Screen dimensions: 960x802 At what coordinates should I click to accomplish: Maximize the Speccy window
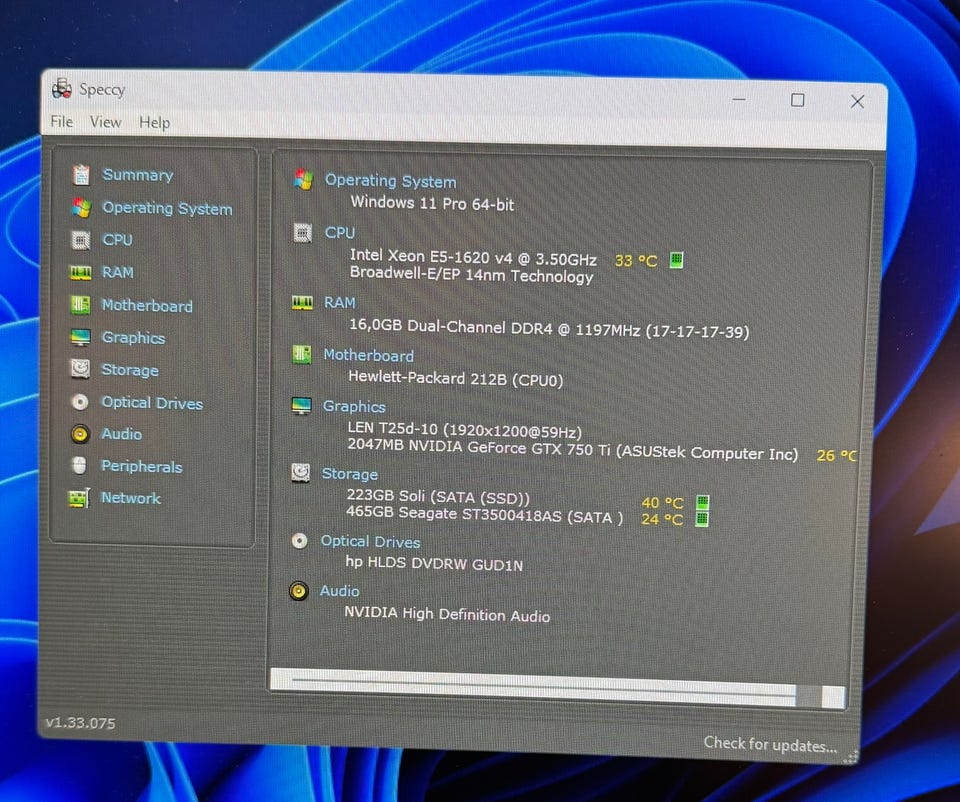pos(797,100)
